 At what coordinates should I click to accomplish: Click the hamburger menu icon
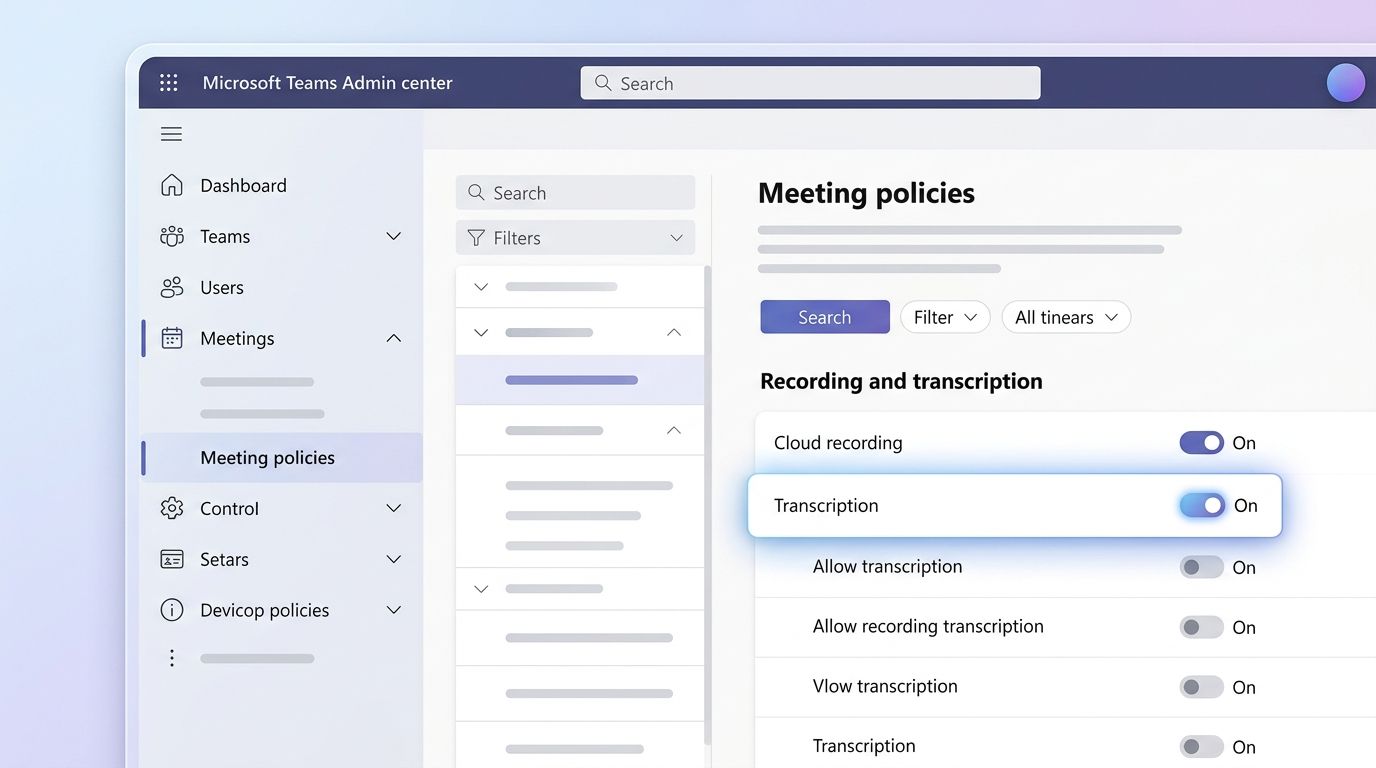(171, 133)
